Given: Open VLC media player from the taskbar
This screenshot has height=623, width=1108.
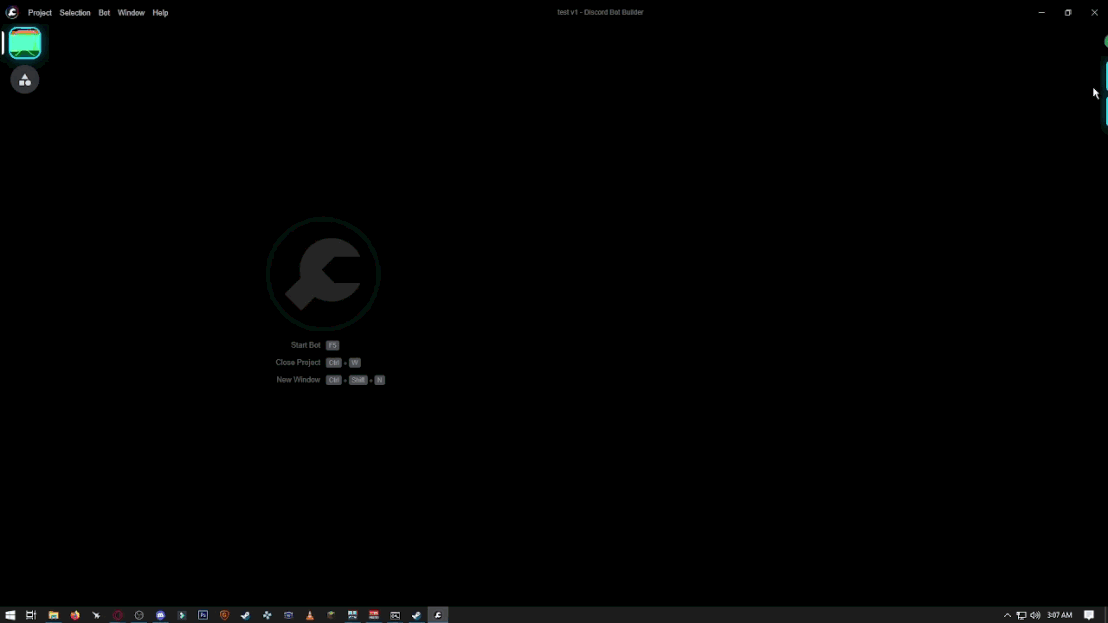Looking at the screenshot, I should coord(310,615).
